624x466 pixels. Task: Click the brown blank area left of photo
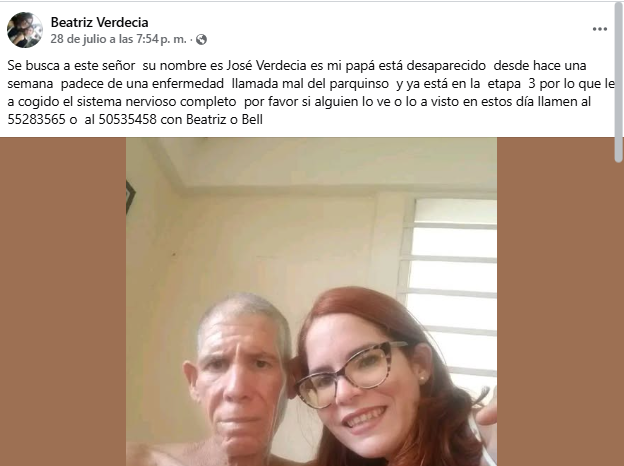point(63,302)
